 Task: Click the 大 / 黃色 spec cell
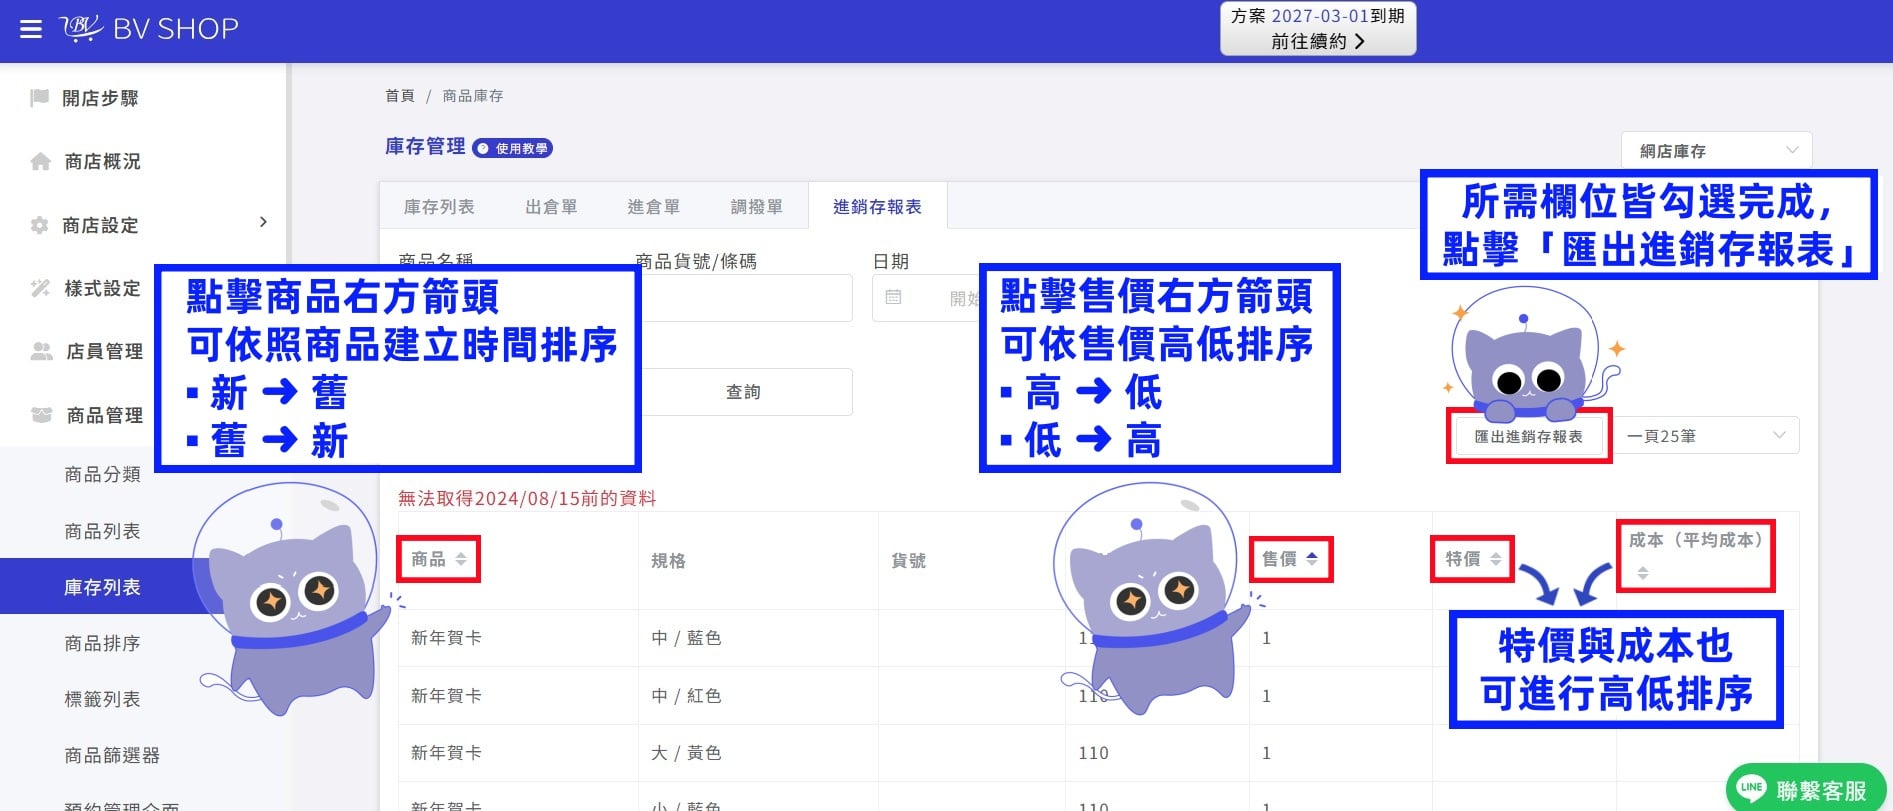686,753
